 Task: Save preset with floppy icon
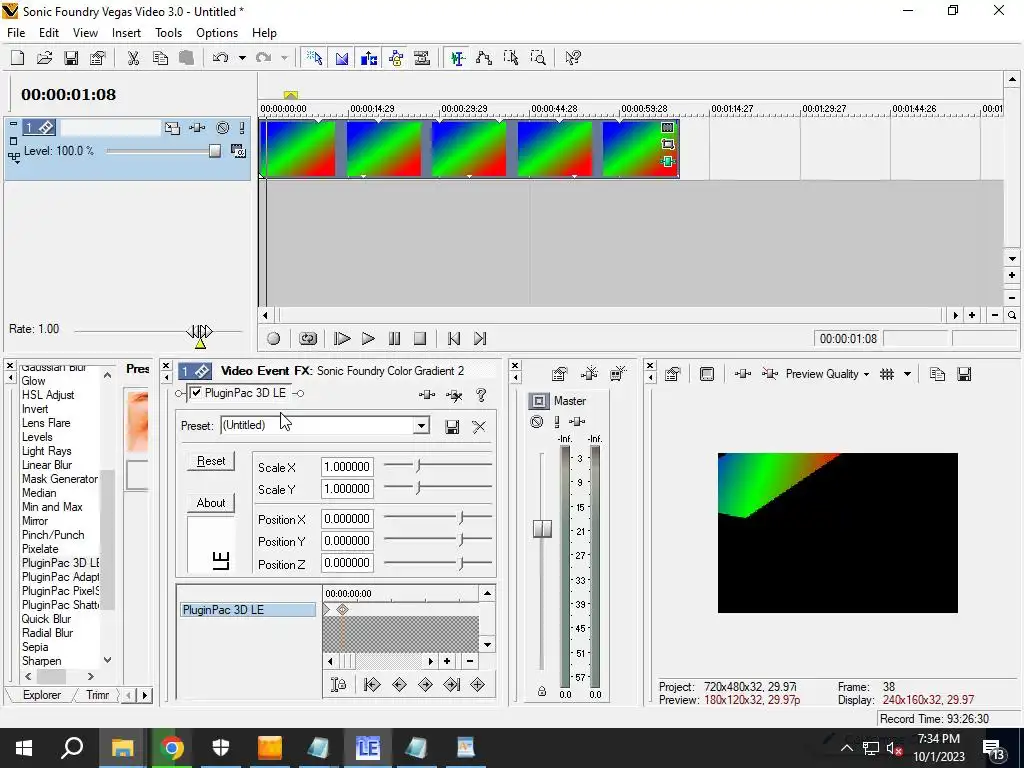coord(452,427)
